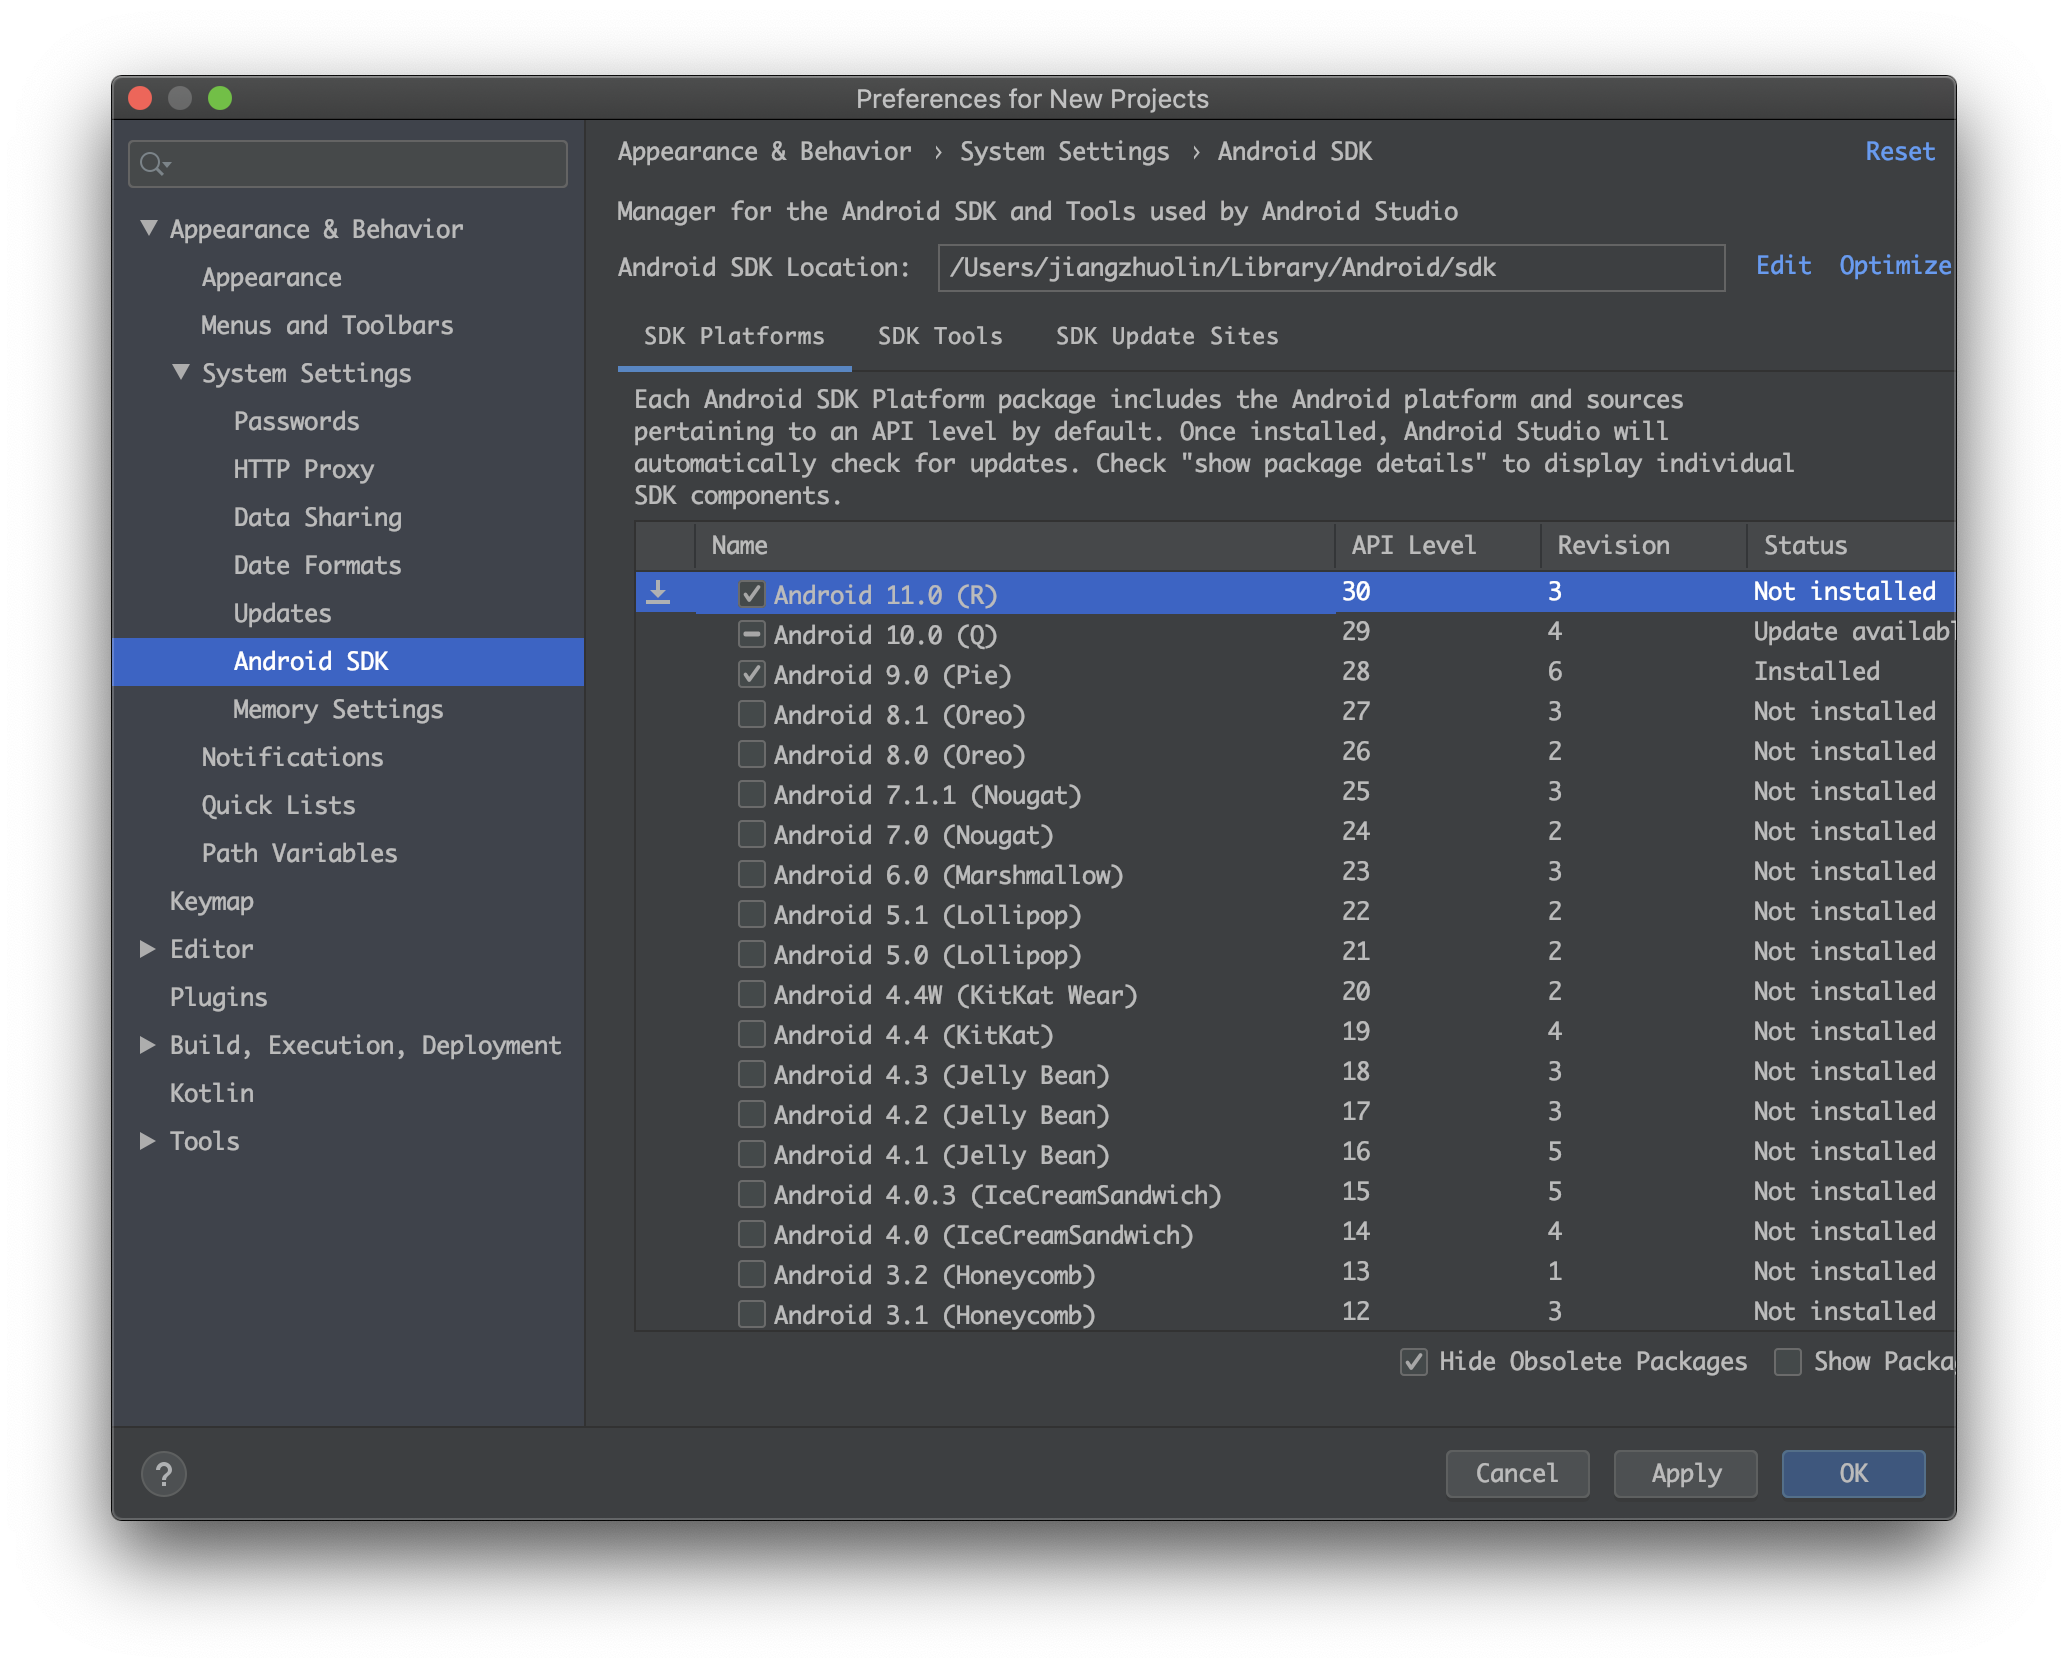Open the Keymap settings
Viewport: 2068px width, 1668px height.
pyautogui.click(x=211, y=901)
